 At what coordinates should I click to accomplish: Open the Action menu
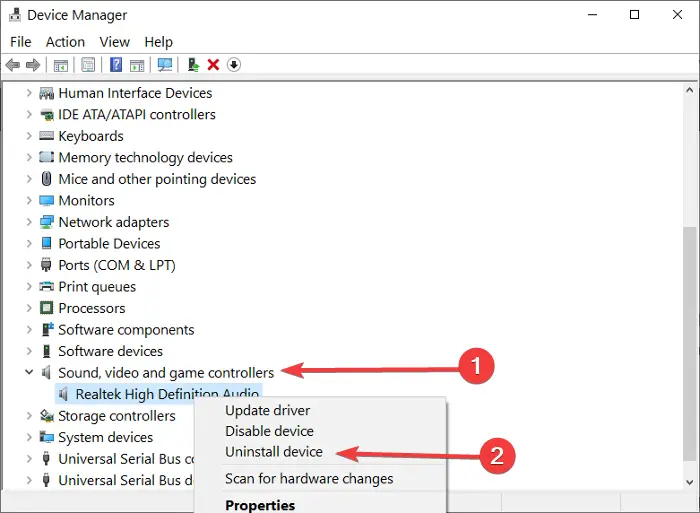coord(65,42)
